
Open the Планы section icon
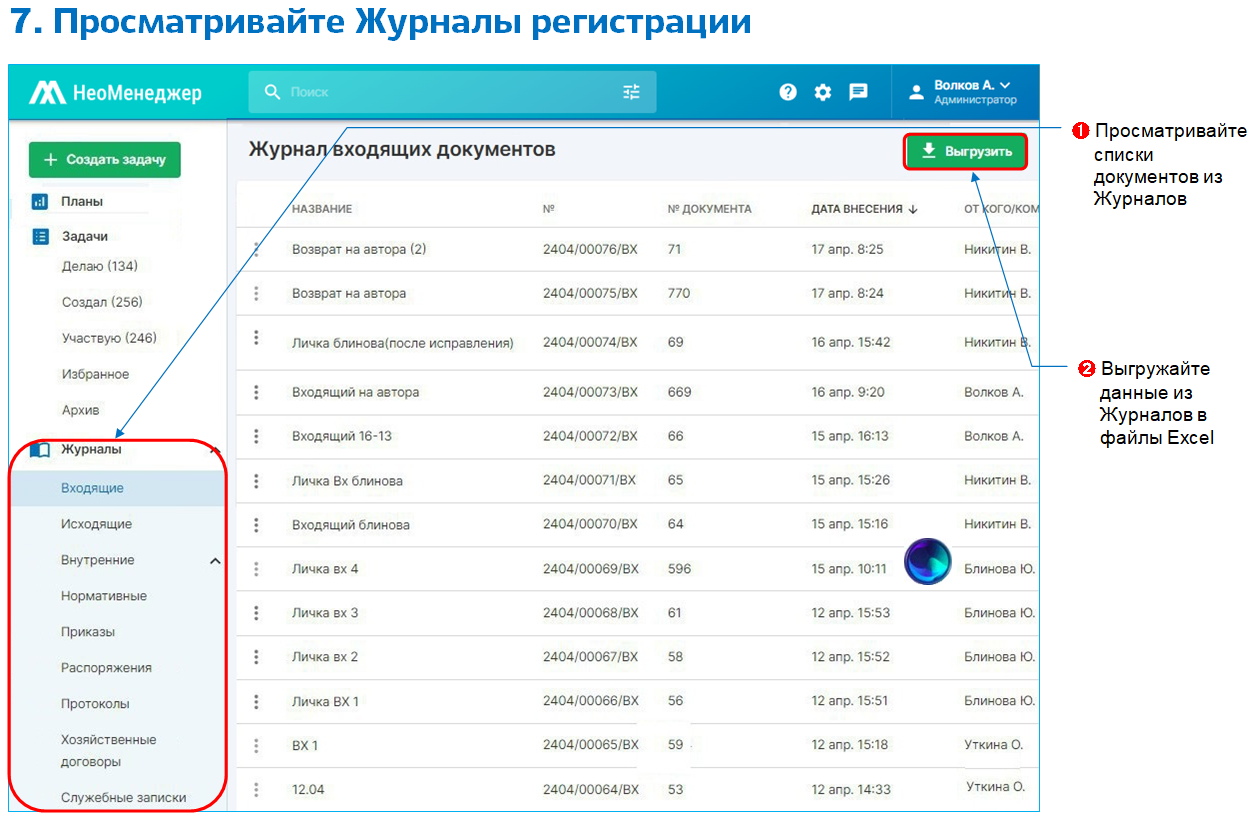coord(40,202)
